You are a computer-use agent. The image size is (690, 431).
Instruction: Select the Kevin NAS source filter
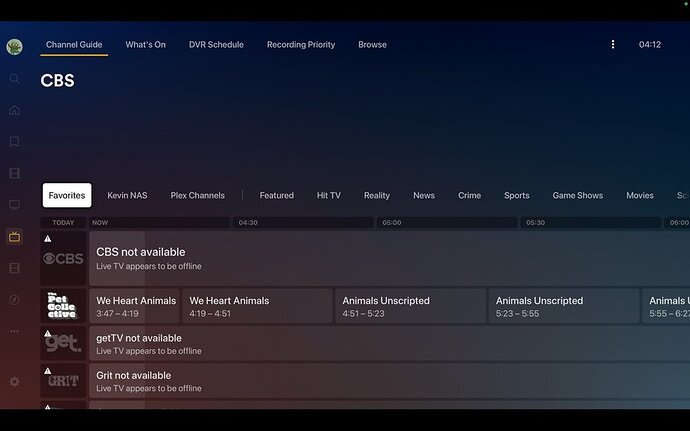point(127,195)
